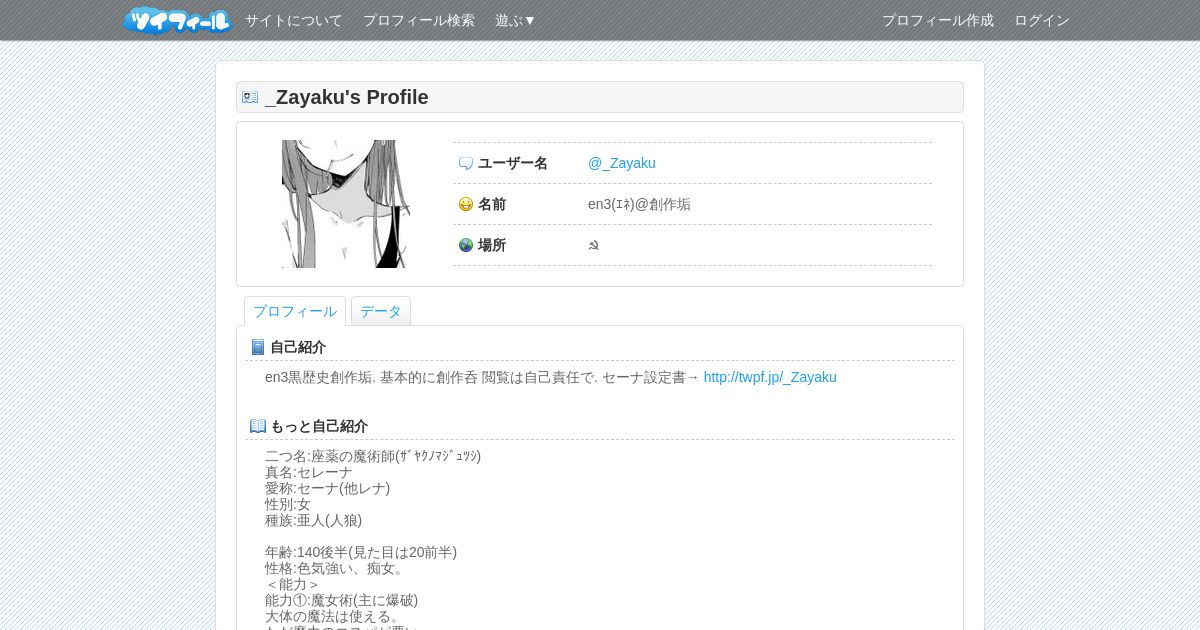Click the globe icon beside 場所
The height and width of the screenshot is (630, 1200).
(x=466, y=245)
